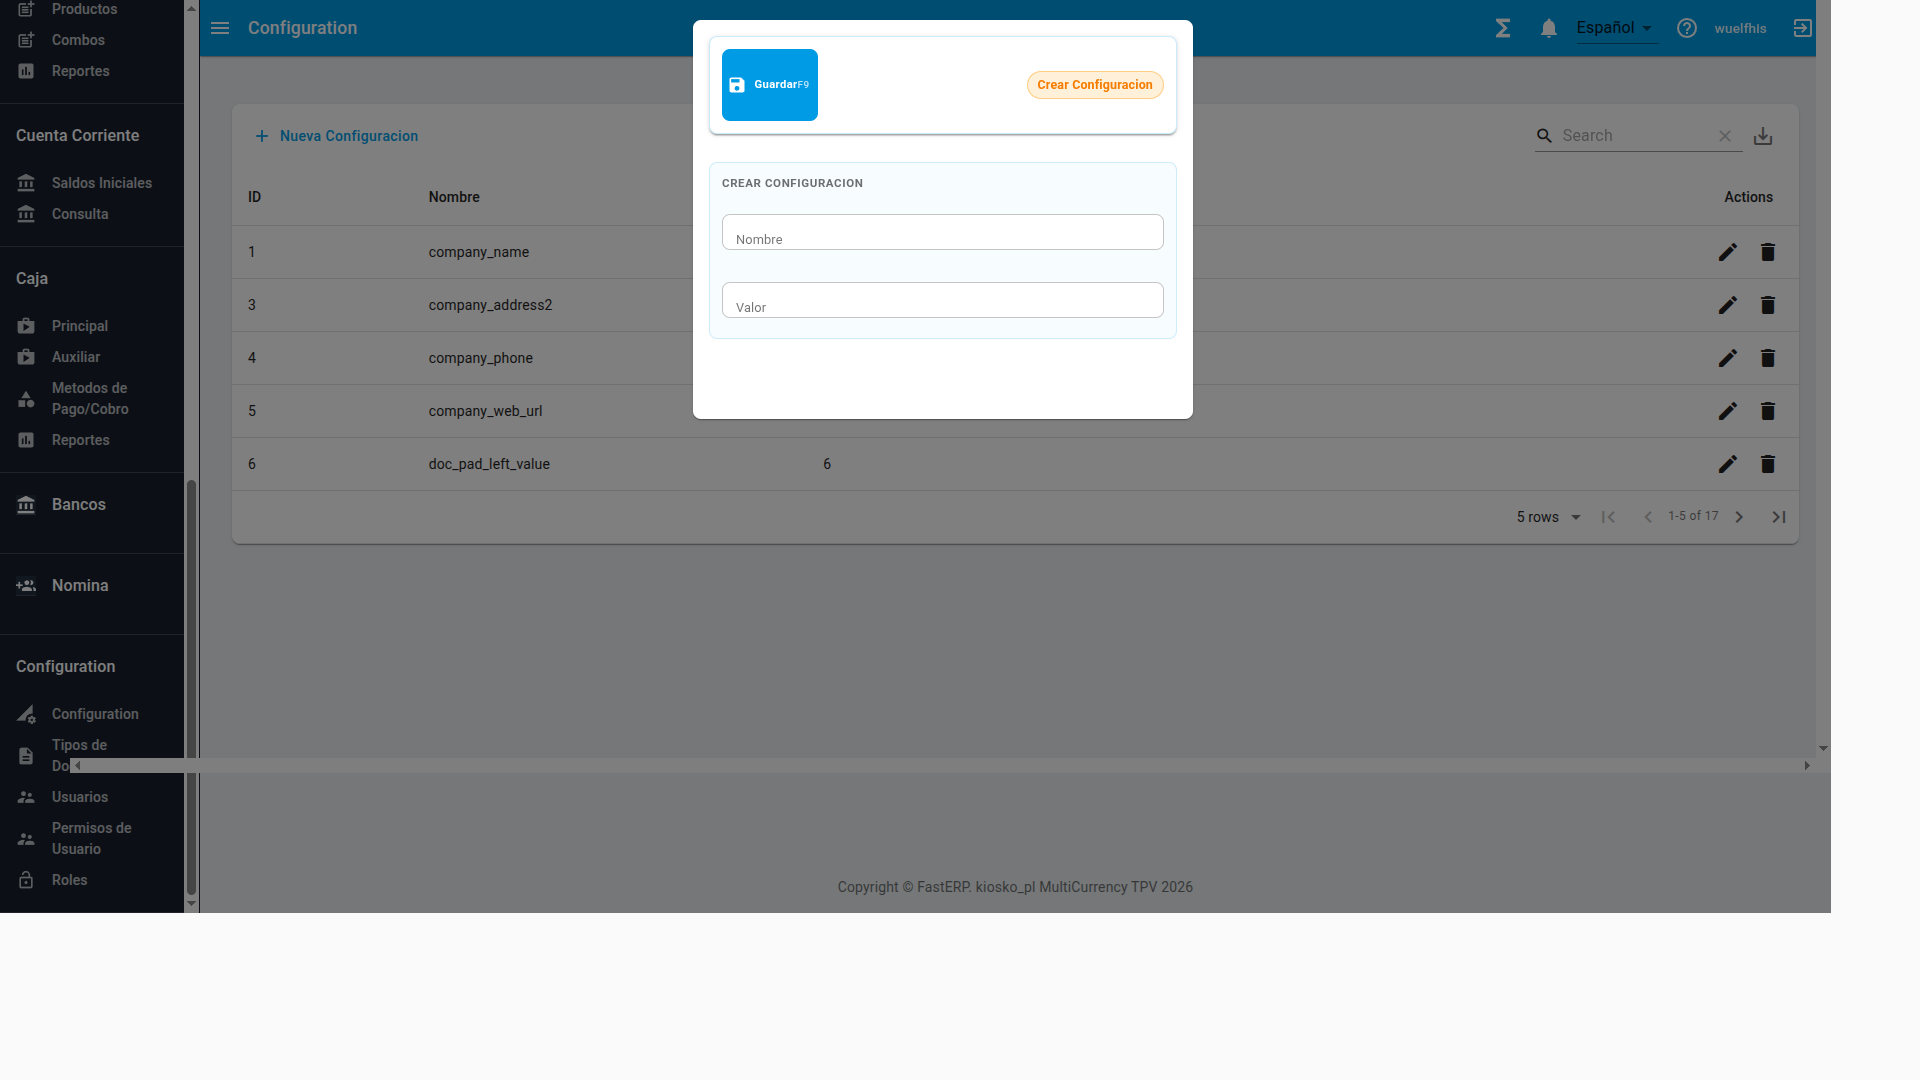Screen dimensions: 1920x1080
Task: Open the notifications bell
Action: point(1549,28)
